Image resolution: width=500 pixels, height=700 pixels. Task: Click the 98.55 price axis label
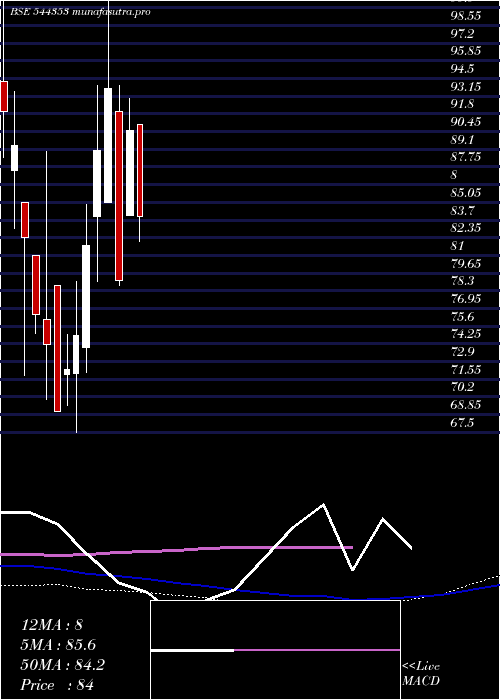point(466,16)
